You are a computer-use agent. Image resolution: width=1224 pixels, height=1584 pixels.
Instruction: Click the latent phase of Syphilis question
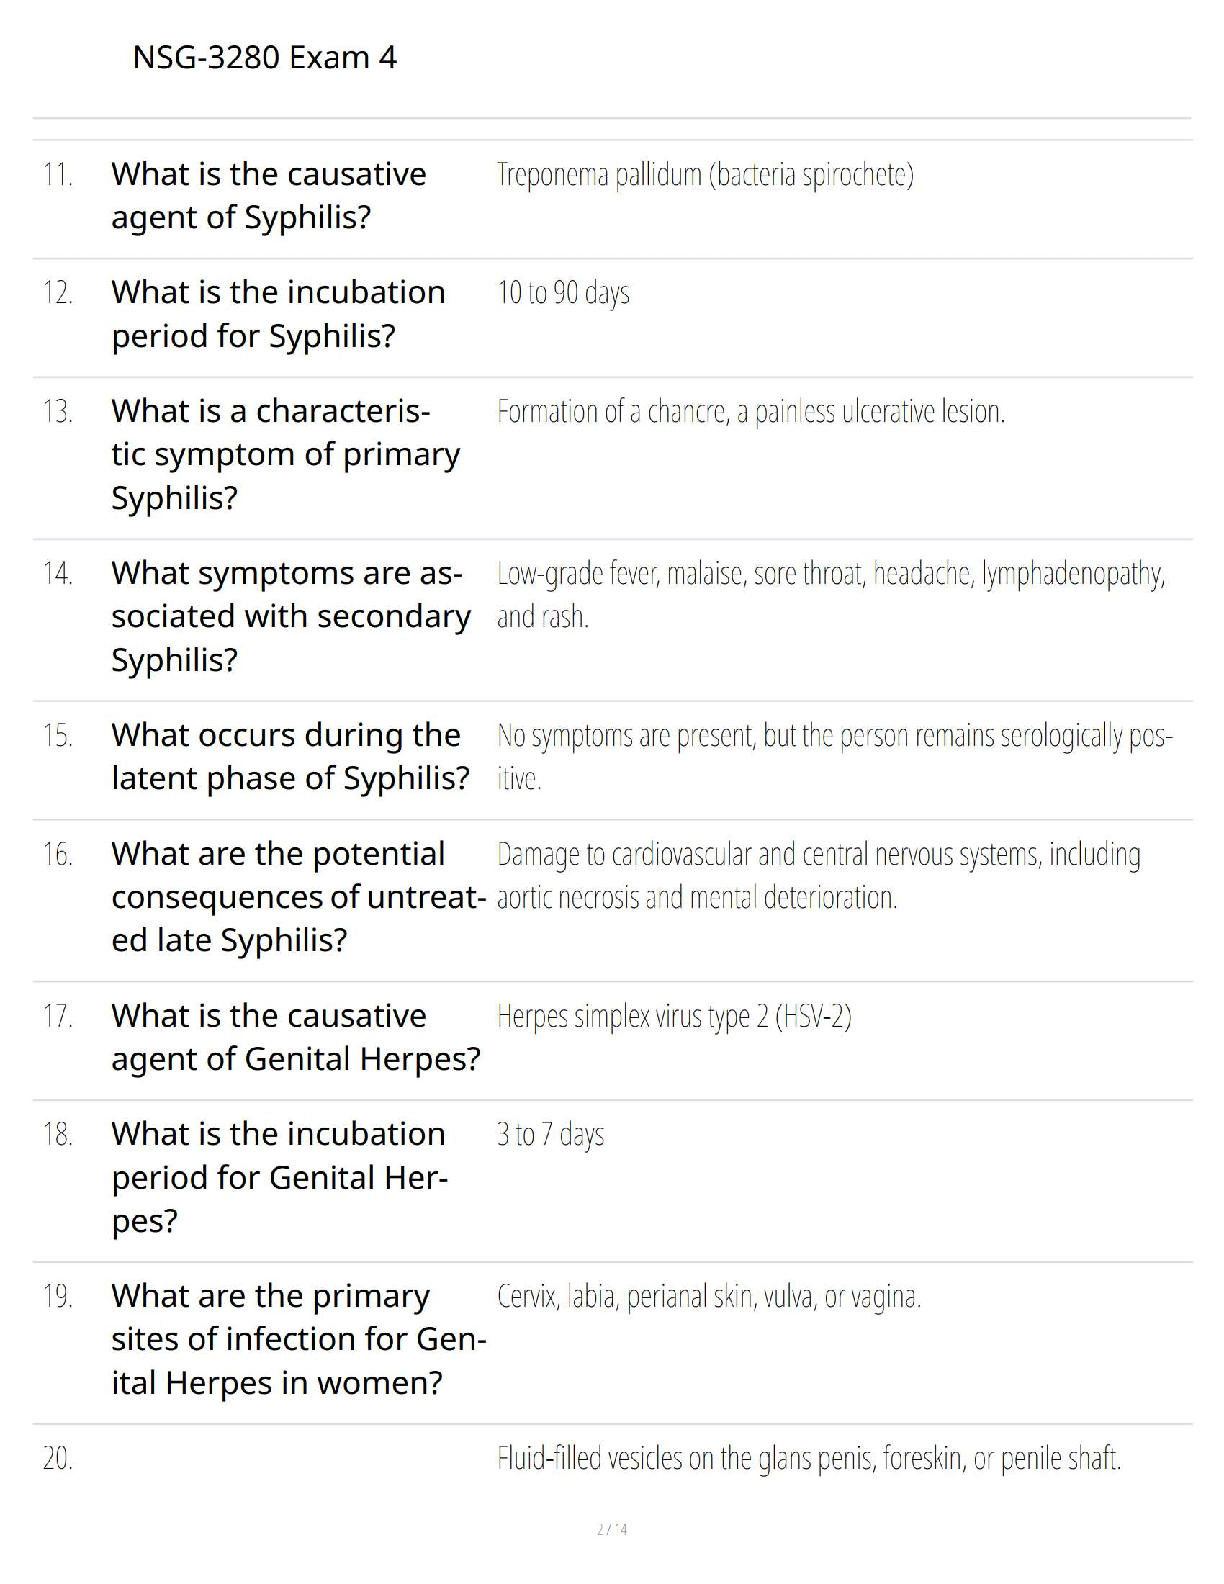pyautogui.click(x=290, y=756)
